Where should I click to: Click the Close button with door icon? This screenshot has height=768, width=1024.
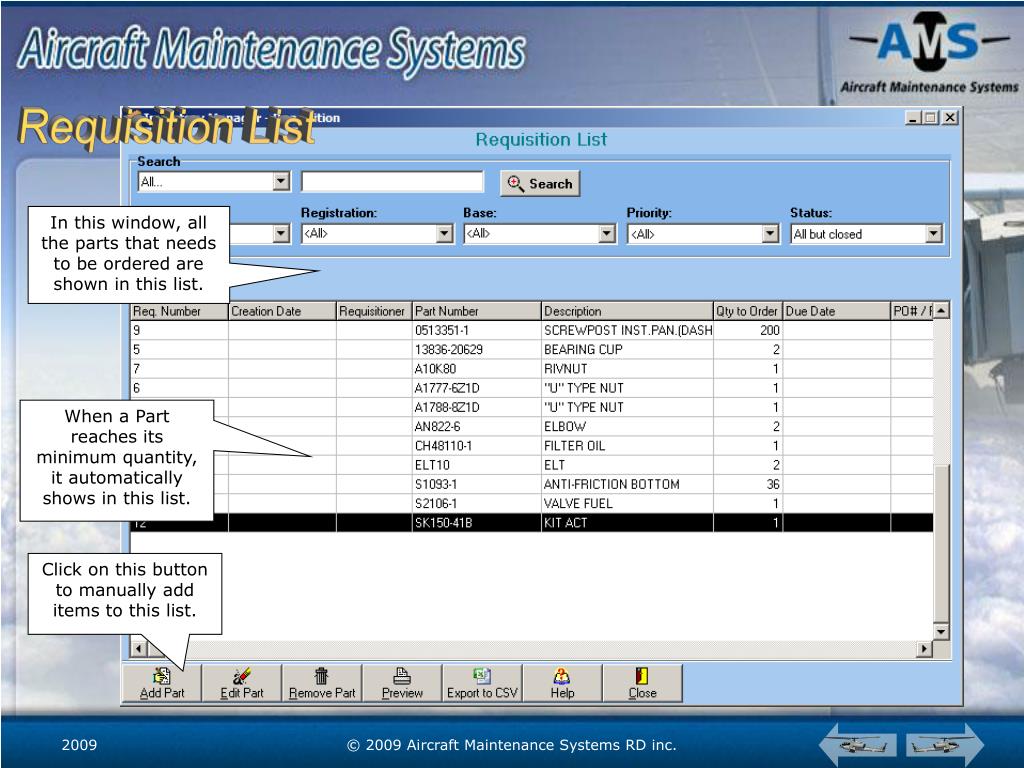click(x=643, y=683)
